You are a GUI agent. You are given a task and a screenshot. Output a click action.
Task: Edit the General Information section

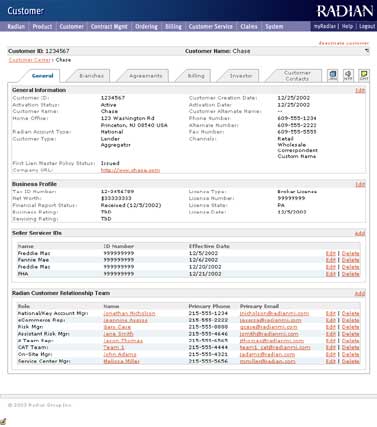[360, 90]
